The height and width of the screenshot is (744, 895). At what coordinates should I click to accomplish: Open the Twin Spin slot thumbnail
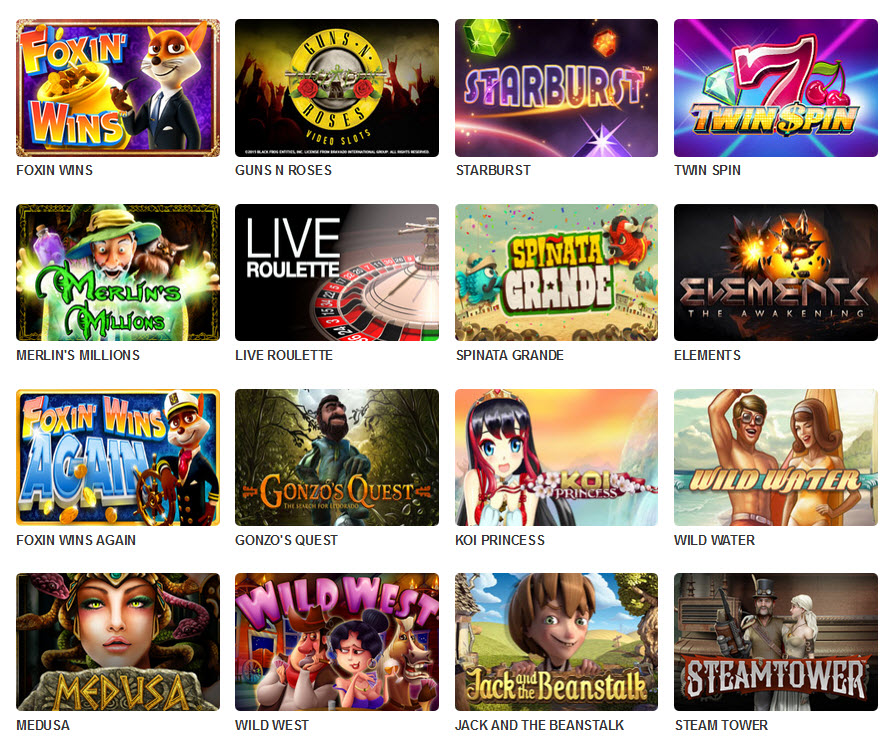click(776, 88)
